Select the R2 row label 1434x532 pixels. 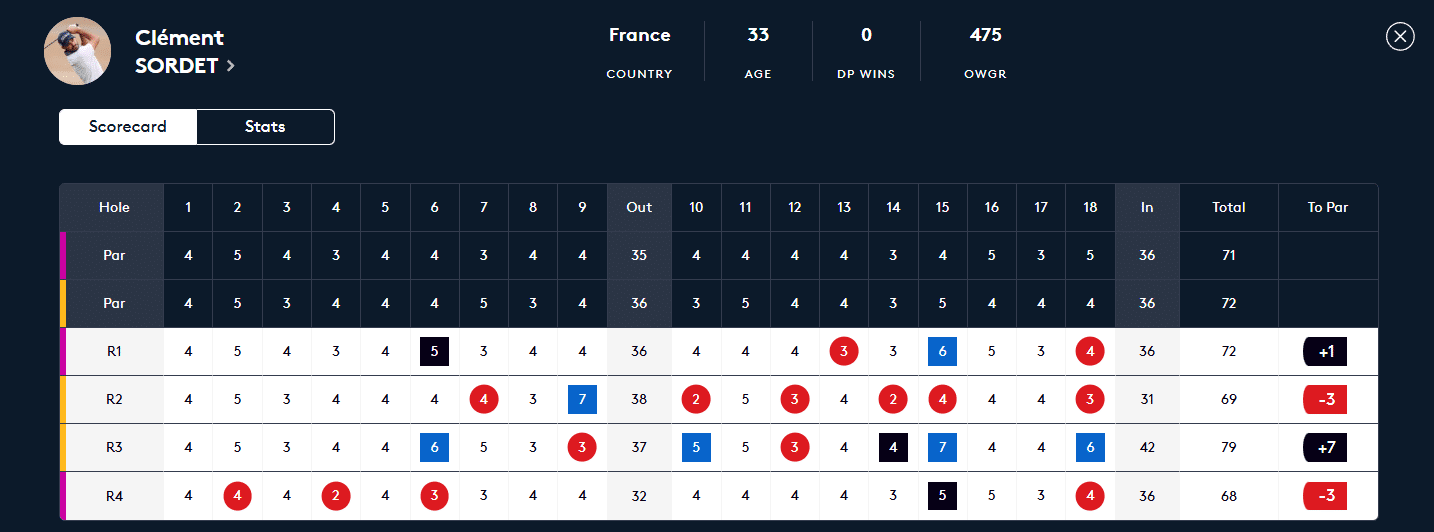click(x=114, y=400)
